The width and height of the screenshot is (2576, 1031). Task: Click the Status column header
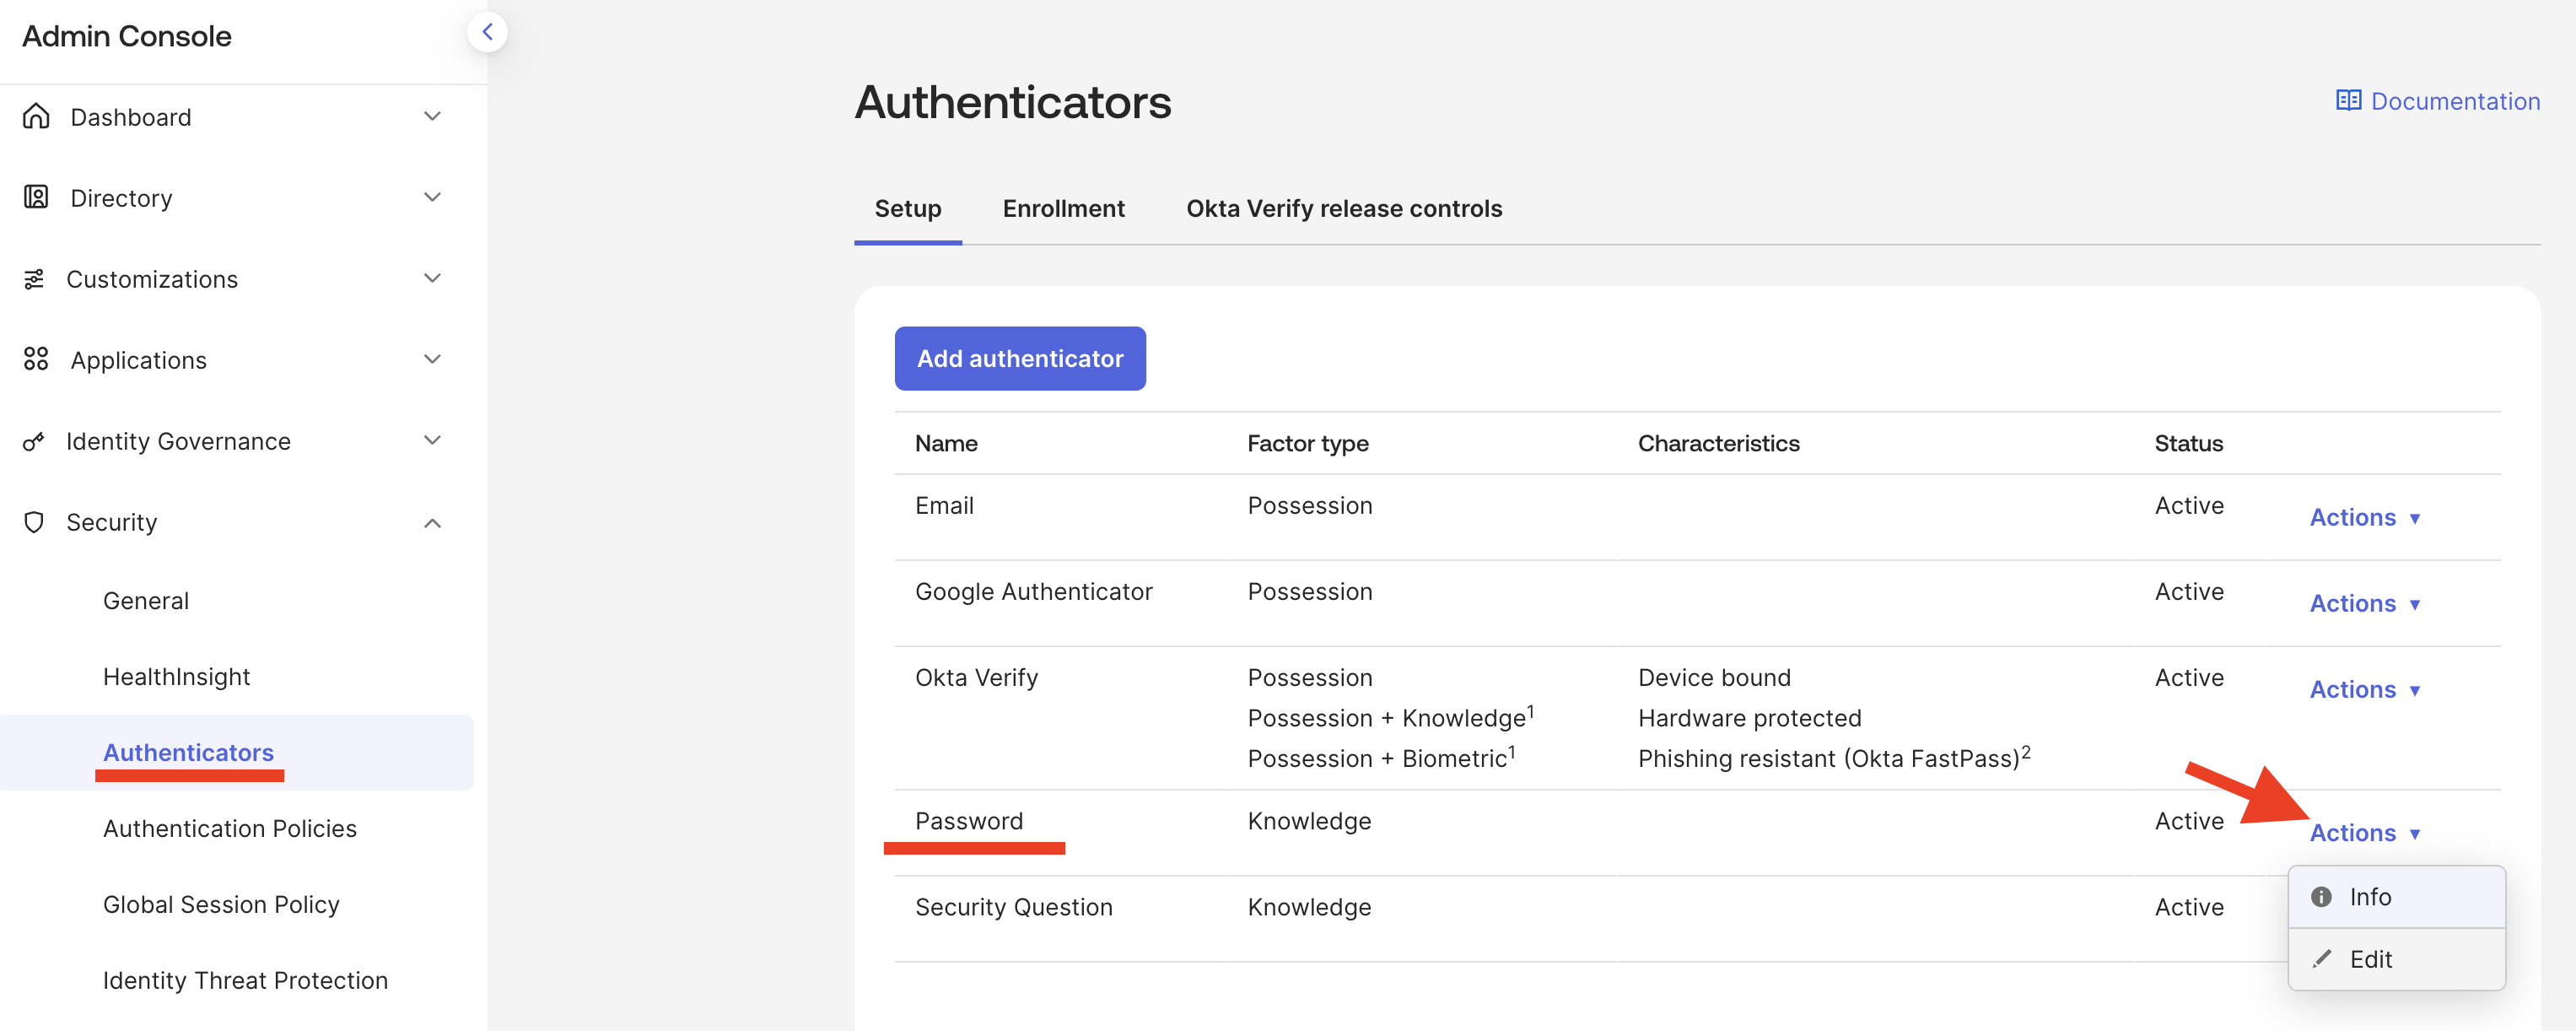pyautogui.click(x=2188, y=444)
